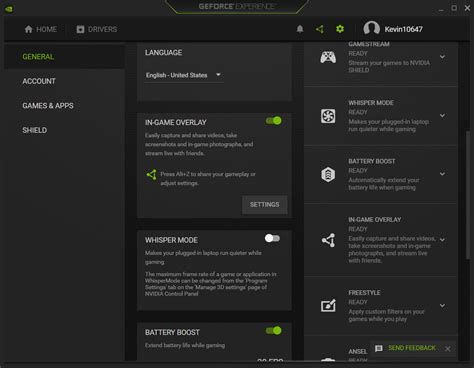Click the Kevin10647 username

pyautogui.click(x=404, y=29)
